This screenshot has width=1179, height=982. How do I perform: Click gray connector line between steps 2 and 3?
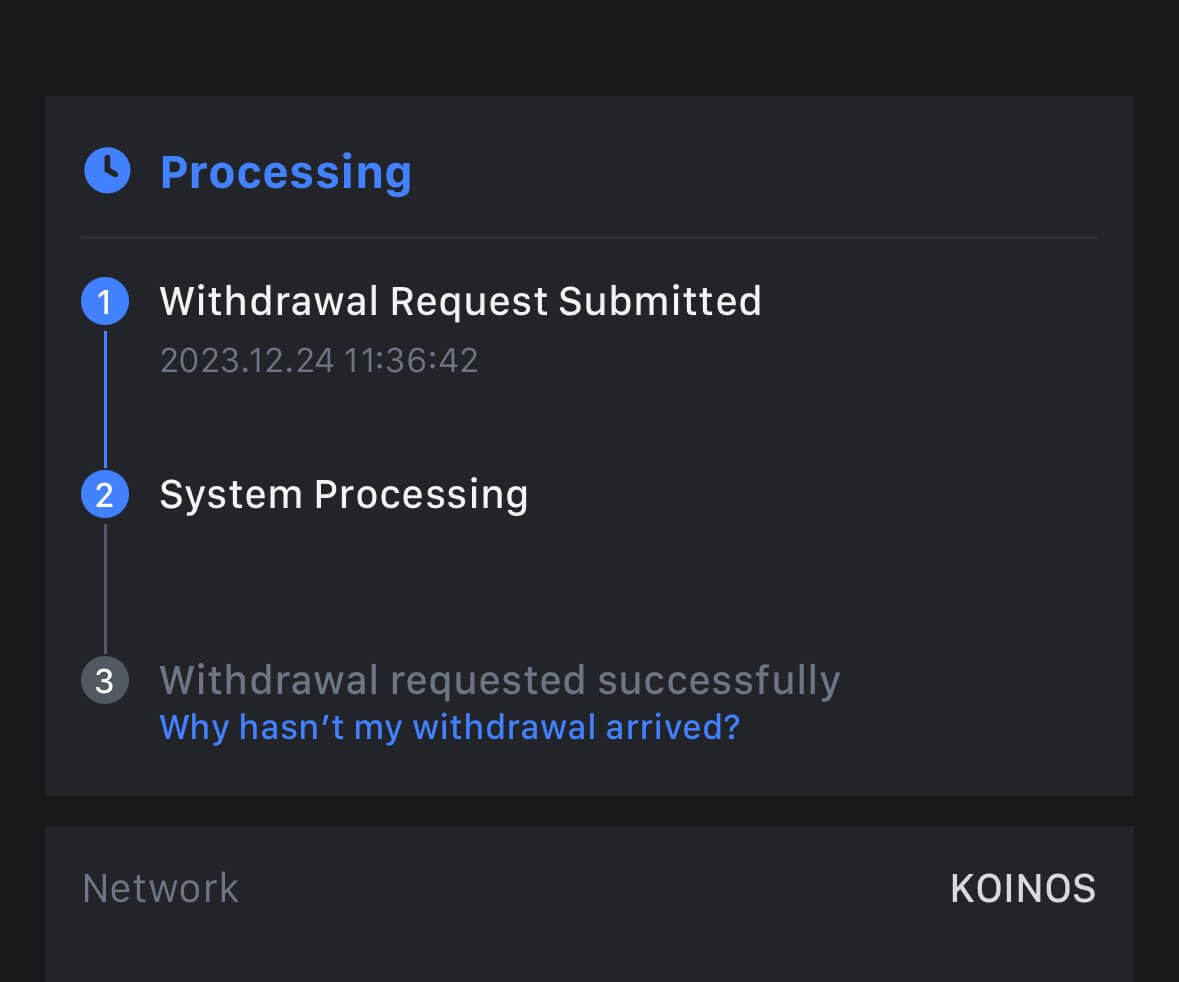[105, 588]
